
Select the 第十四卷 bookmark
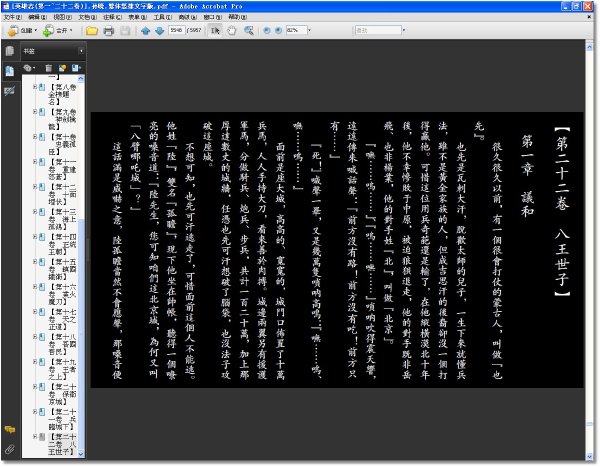[62, 244]
